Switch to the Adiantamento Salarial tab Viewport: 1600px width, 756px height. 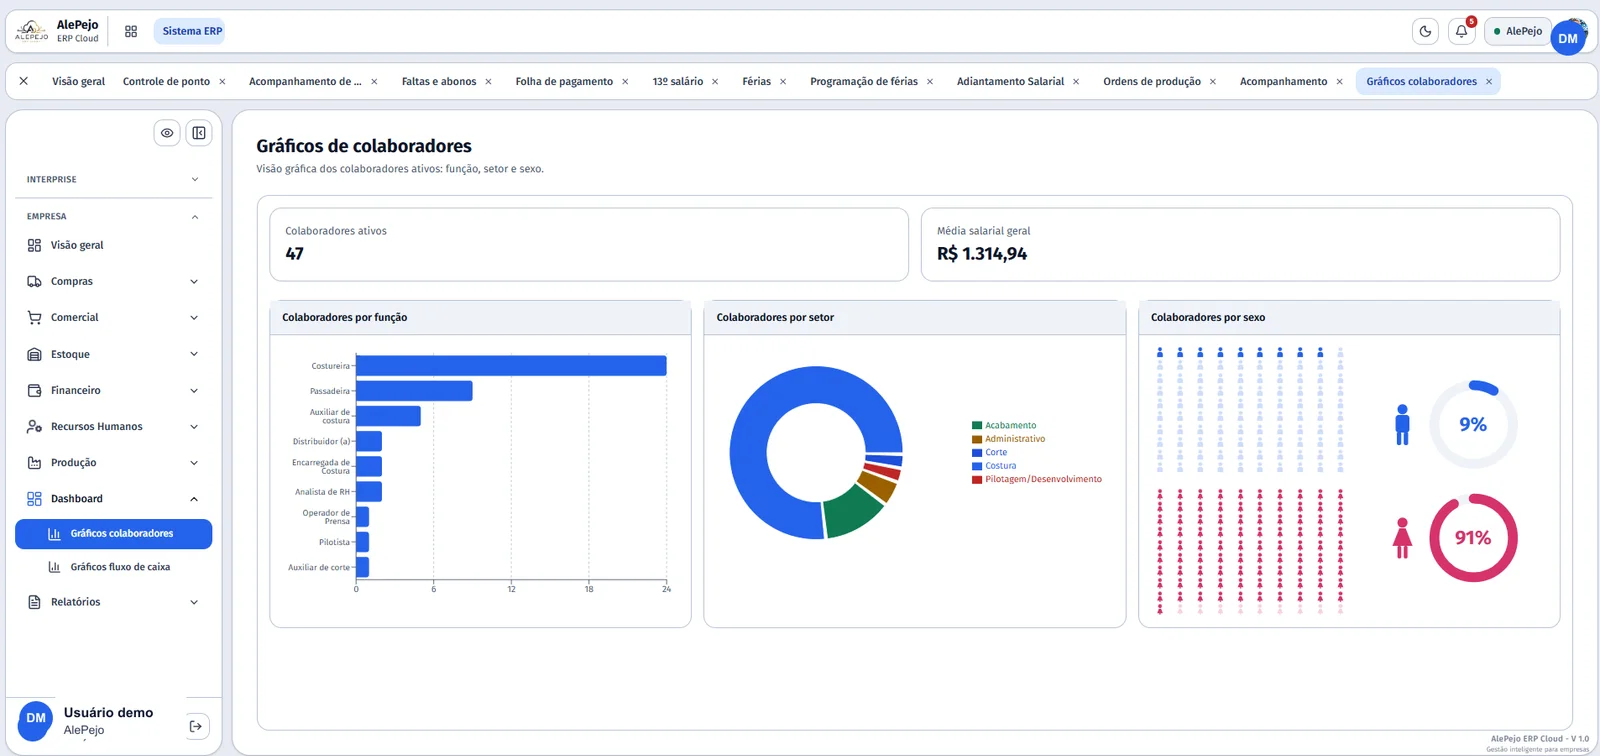click(x=1010, y=82)
